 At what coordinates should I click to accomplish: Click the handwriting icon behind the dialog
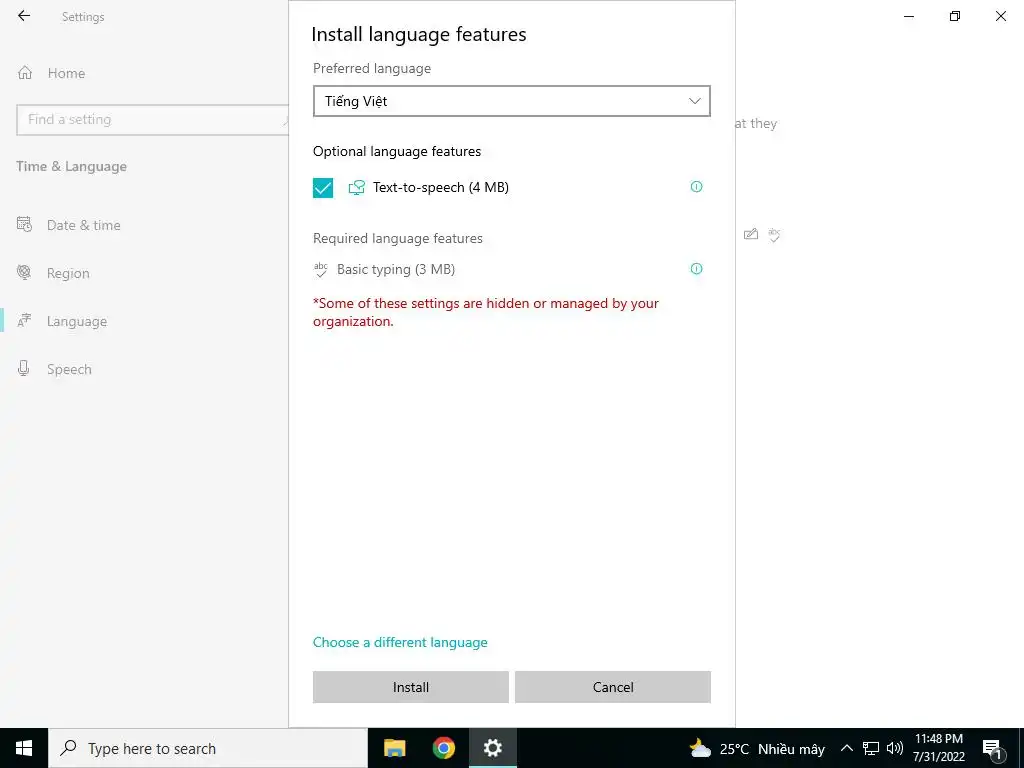click(751, 234)
